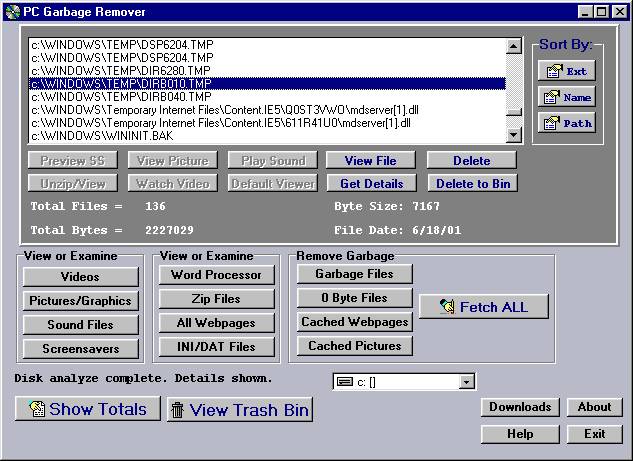Click the PC Garbage Remover title bar icon
The height and width of the screenshot is (461, 633).
click(x=13, y=12)
